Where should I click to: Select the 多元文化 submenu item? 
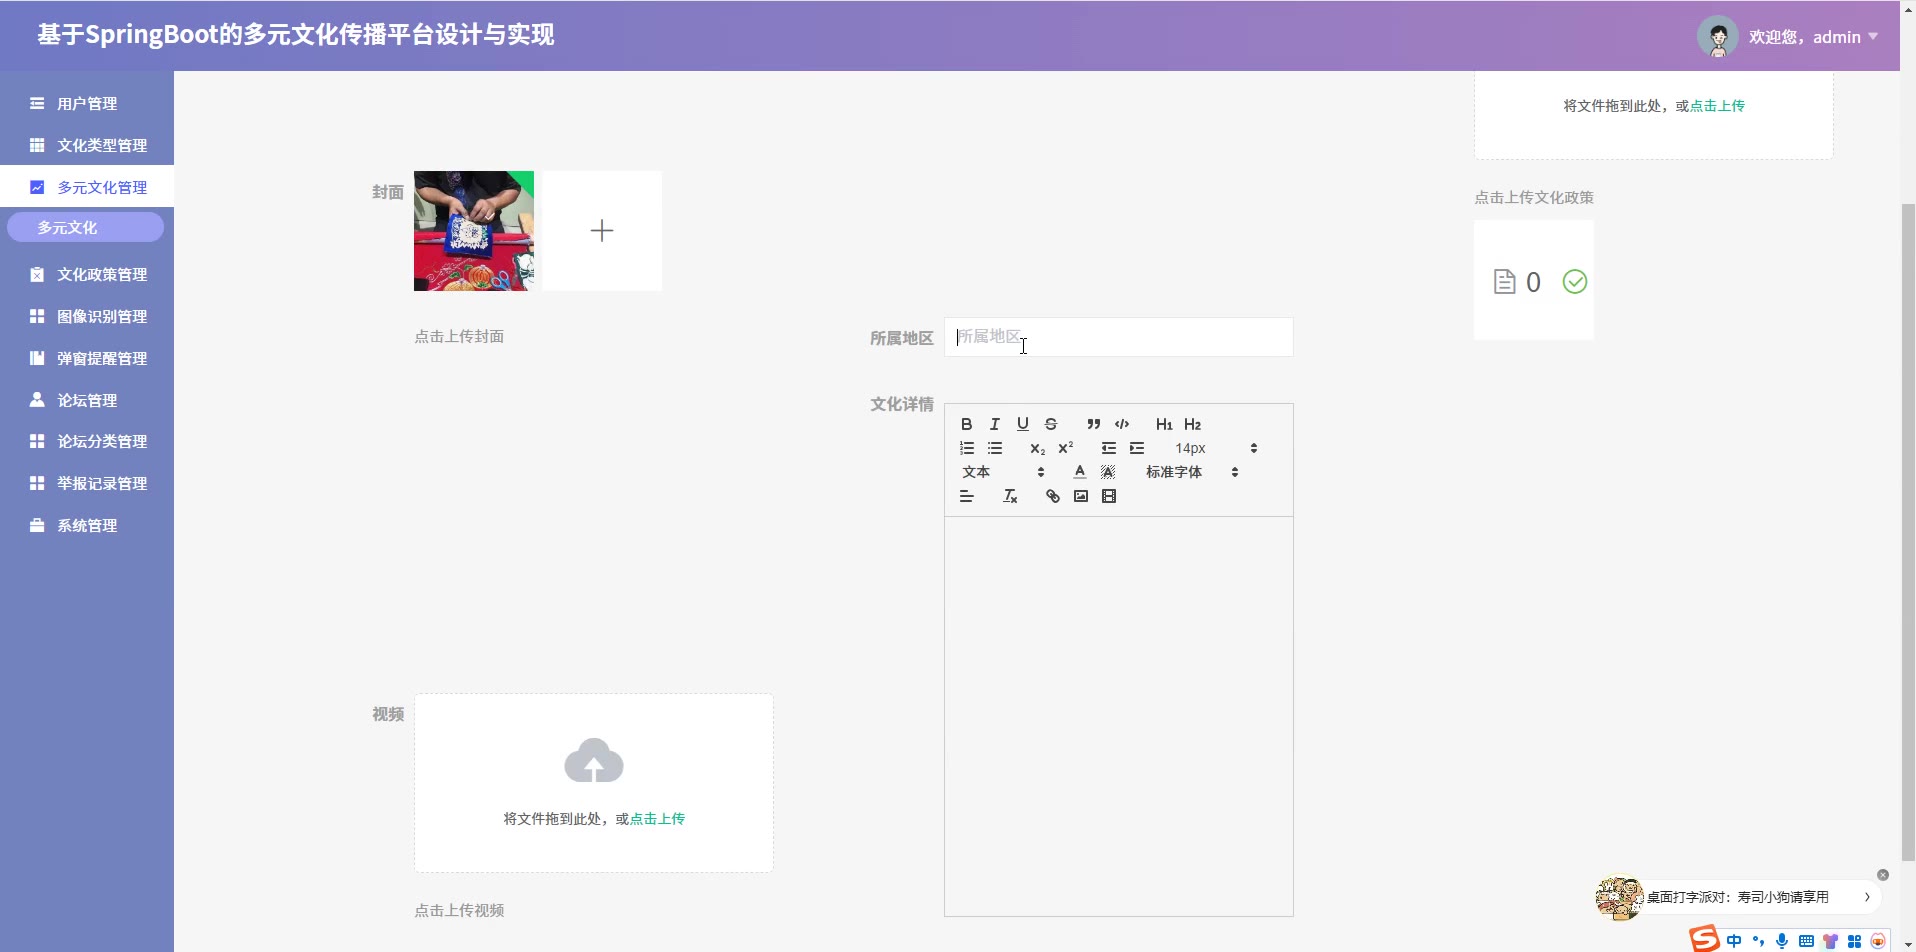(x=85, y=227)
